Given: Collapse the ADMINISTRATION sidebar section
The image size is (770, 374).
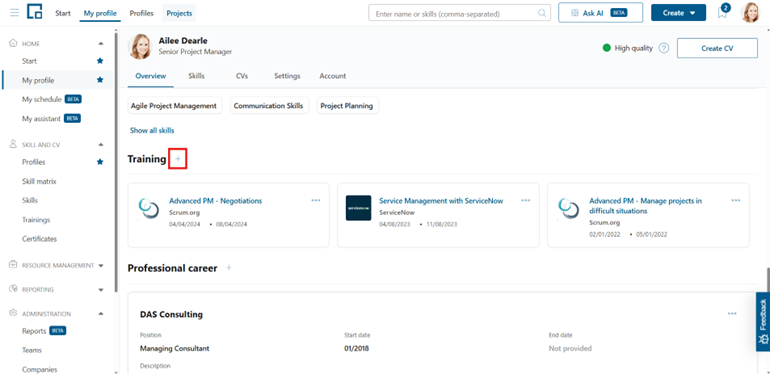Looking at the screenshot, I should [101, 314].
